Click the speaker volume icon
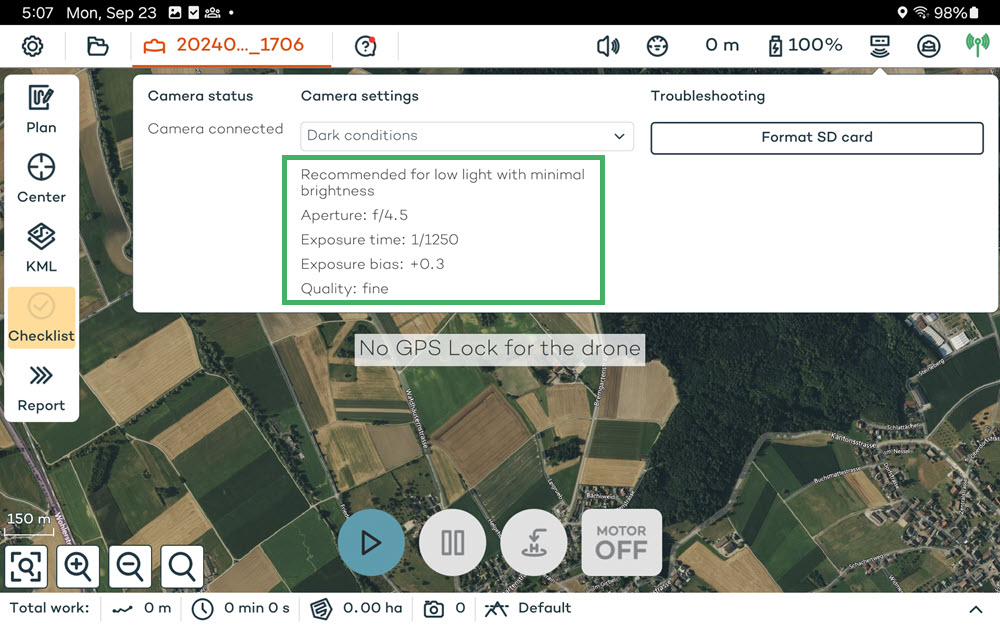This screenshot has height=625, width=1000. (607, 45)
